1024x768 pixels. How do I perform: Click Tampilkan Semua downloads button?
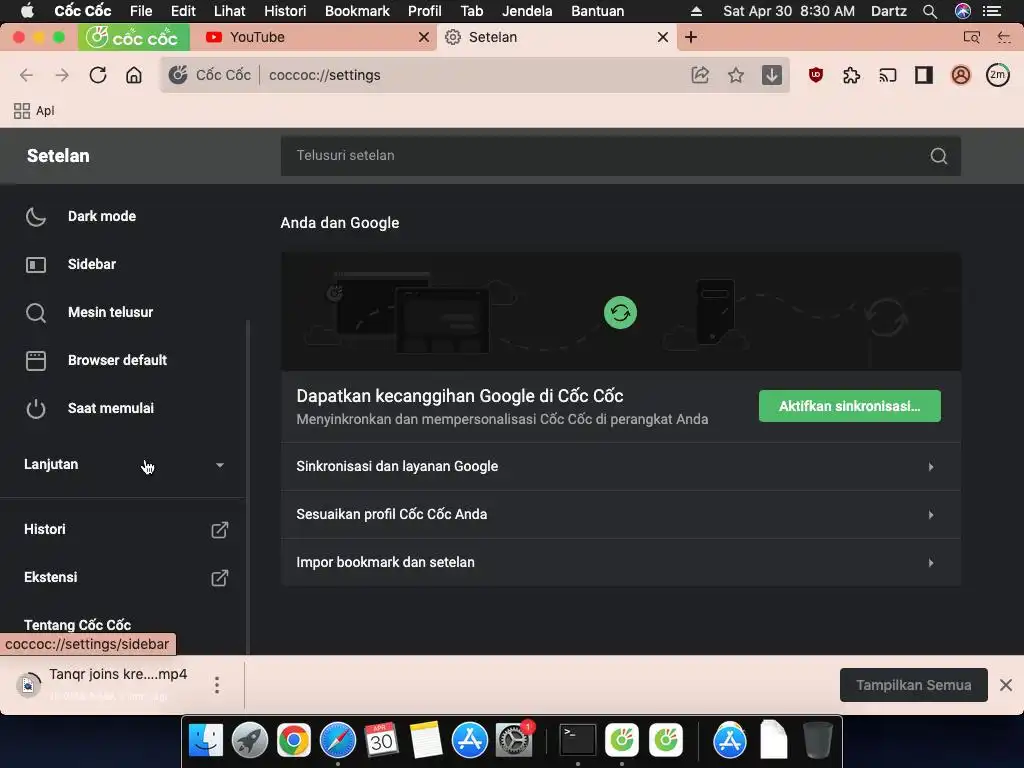[914, 685]
